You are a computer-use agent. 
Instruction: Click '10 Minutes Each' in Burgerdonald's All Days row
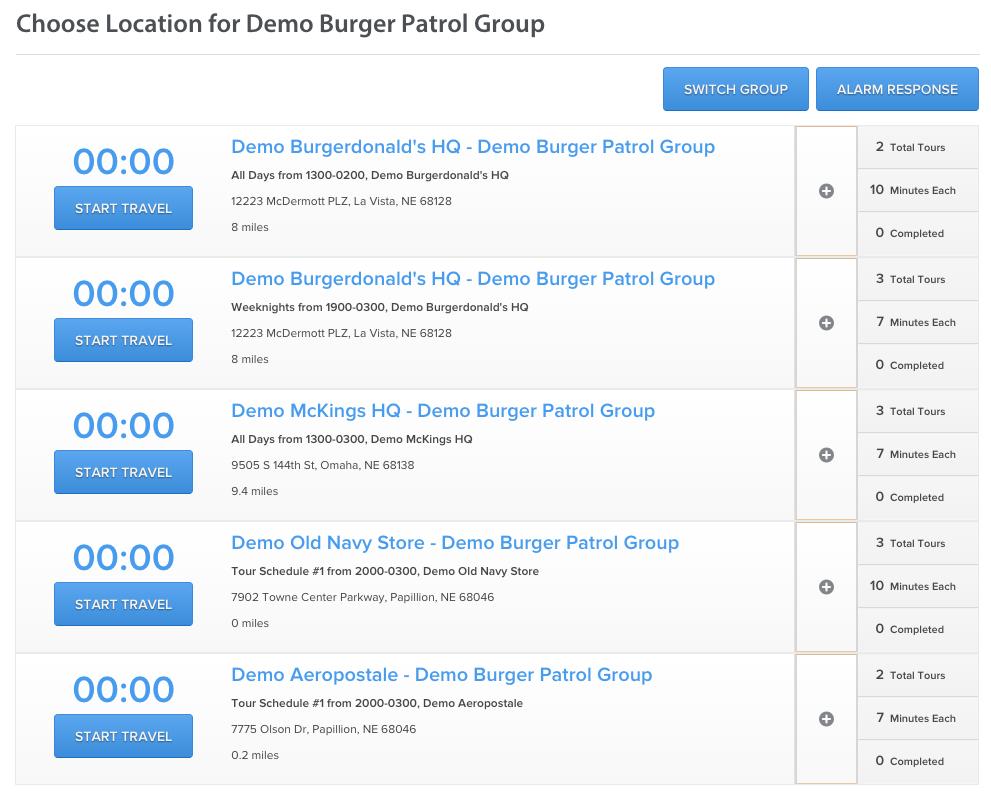(x=913, y=190)
